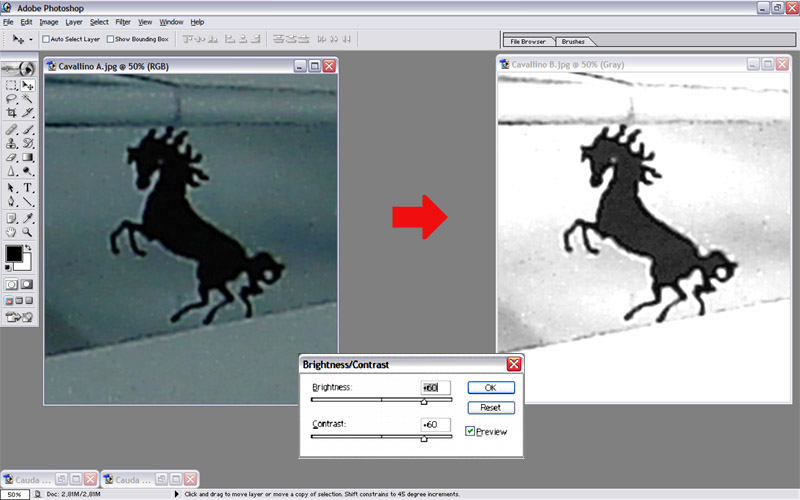The width and height of the screenshot is (800, 500).
Task: Click the Contrast slider handle
Action: pyautogui.click(x=424, y=438)
